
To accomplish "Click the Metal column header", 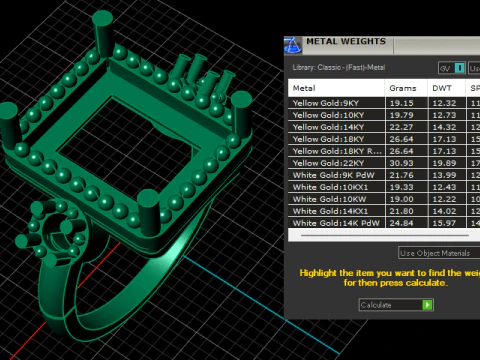I will pos(336,88).
